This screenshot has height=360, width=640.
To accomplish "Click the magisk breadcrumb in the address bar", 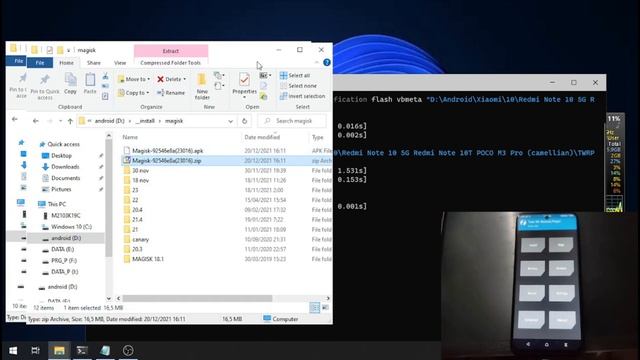I will pos(174,121).
